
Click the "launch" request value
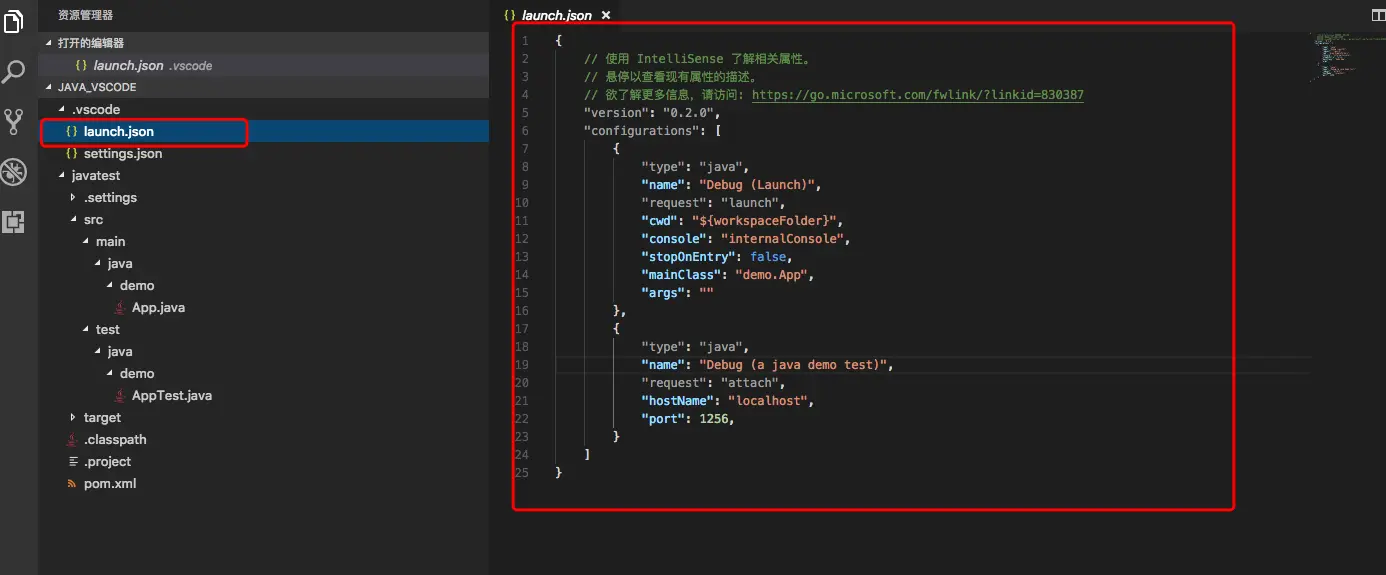click(x=748, y=203)
